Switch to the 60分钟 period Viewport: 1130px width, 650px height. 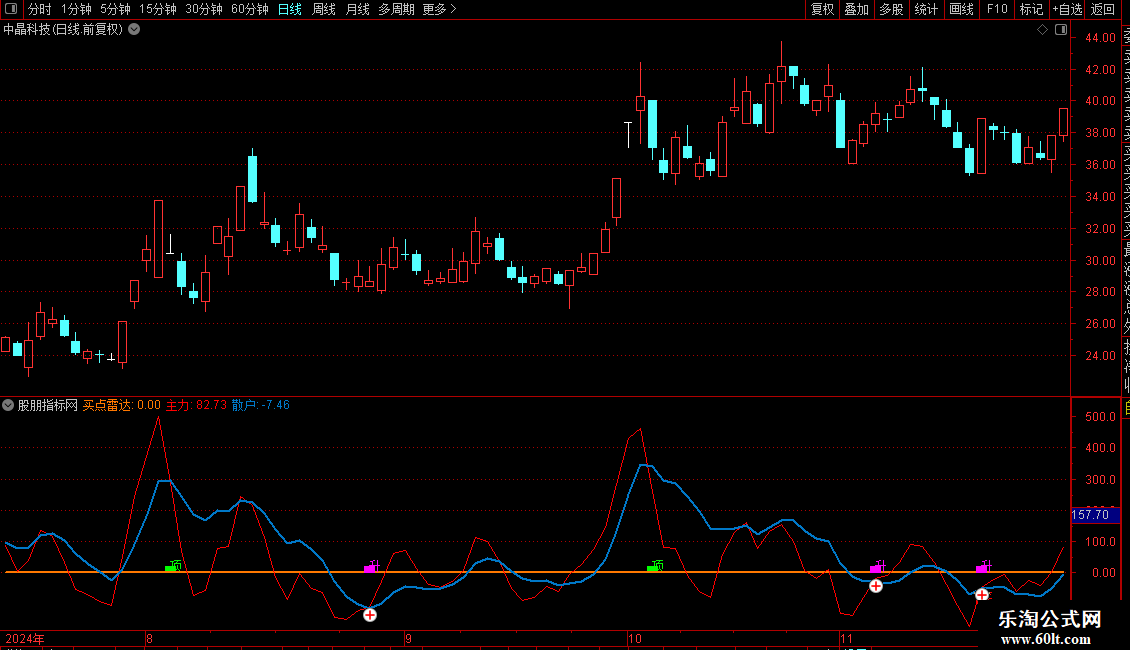point(249,9)
